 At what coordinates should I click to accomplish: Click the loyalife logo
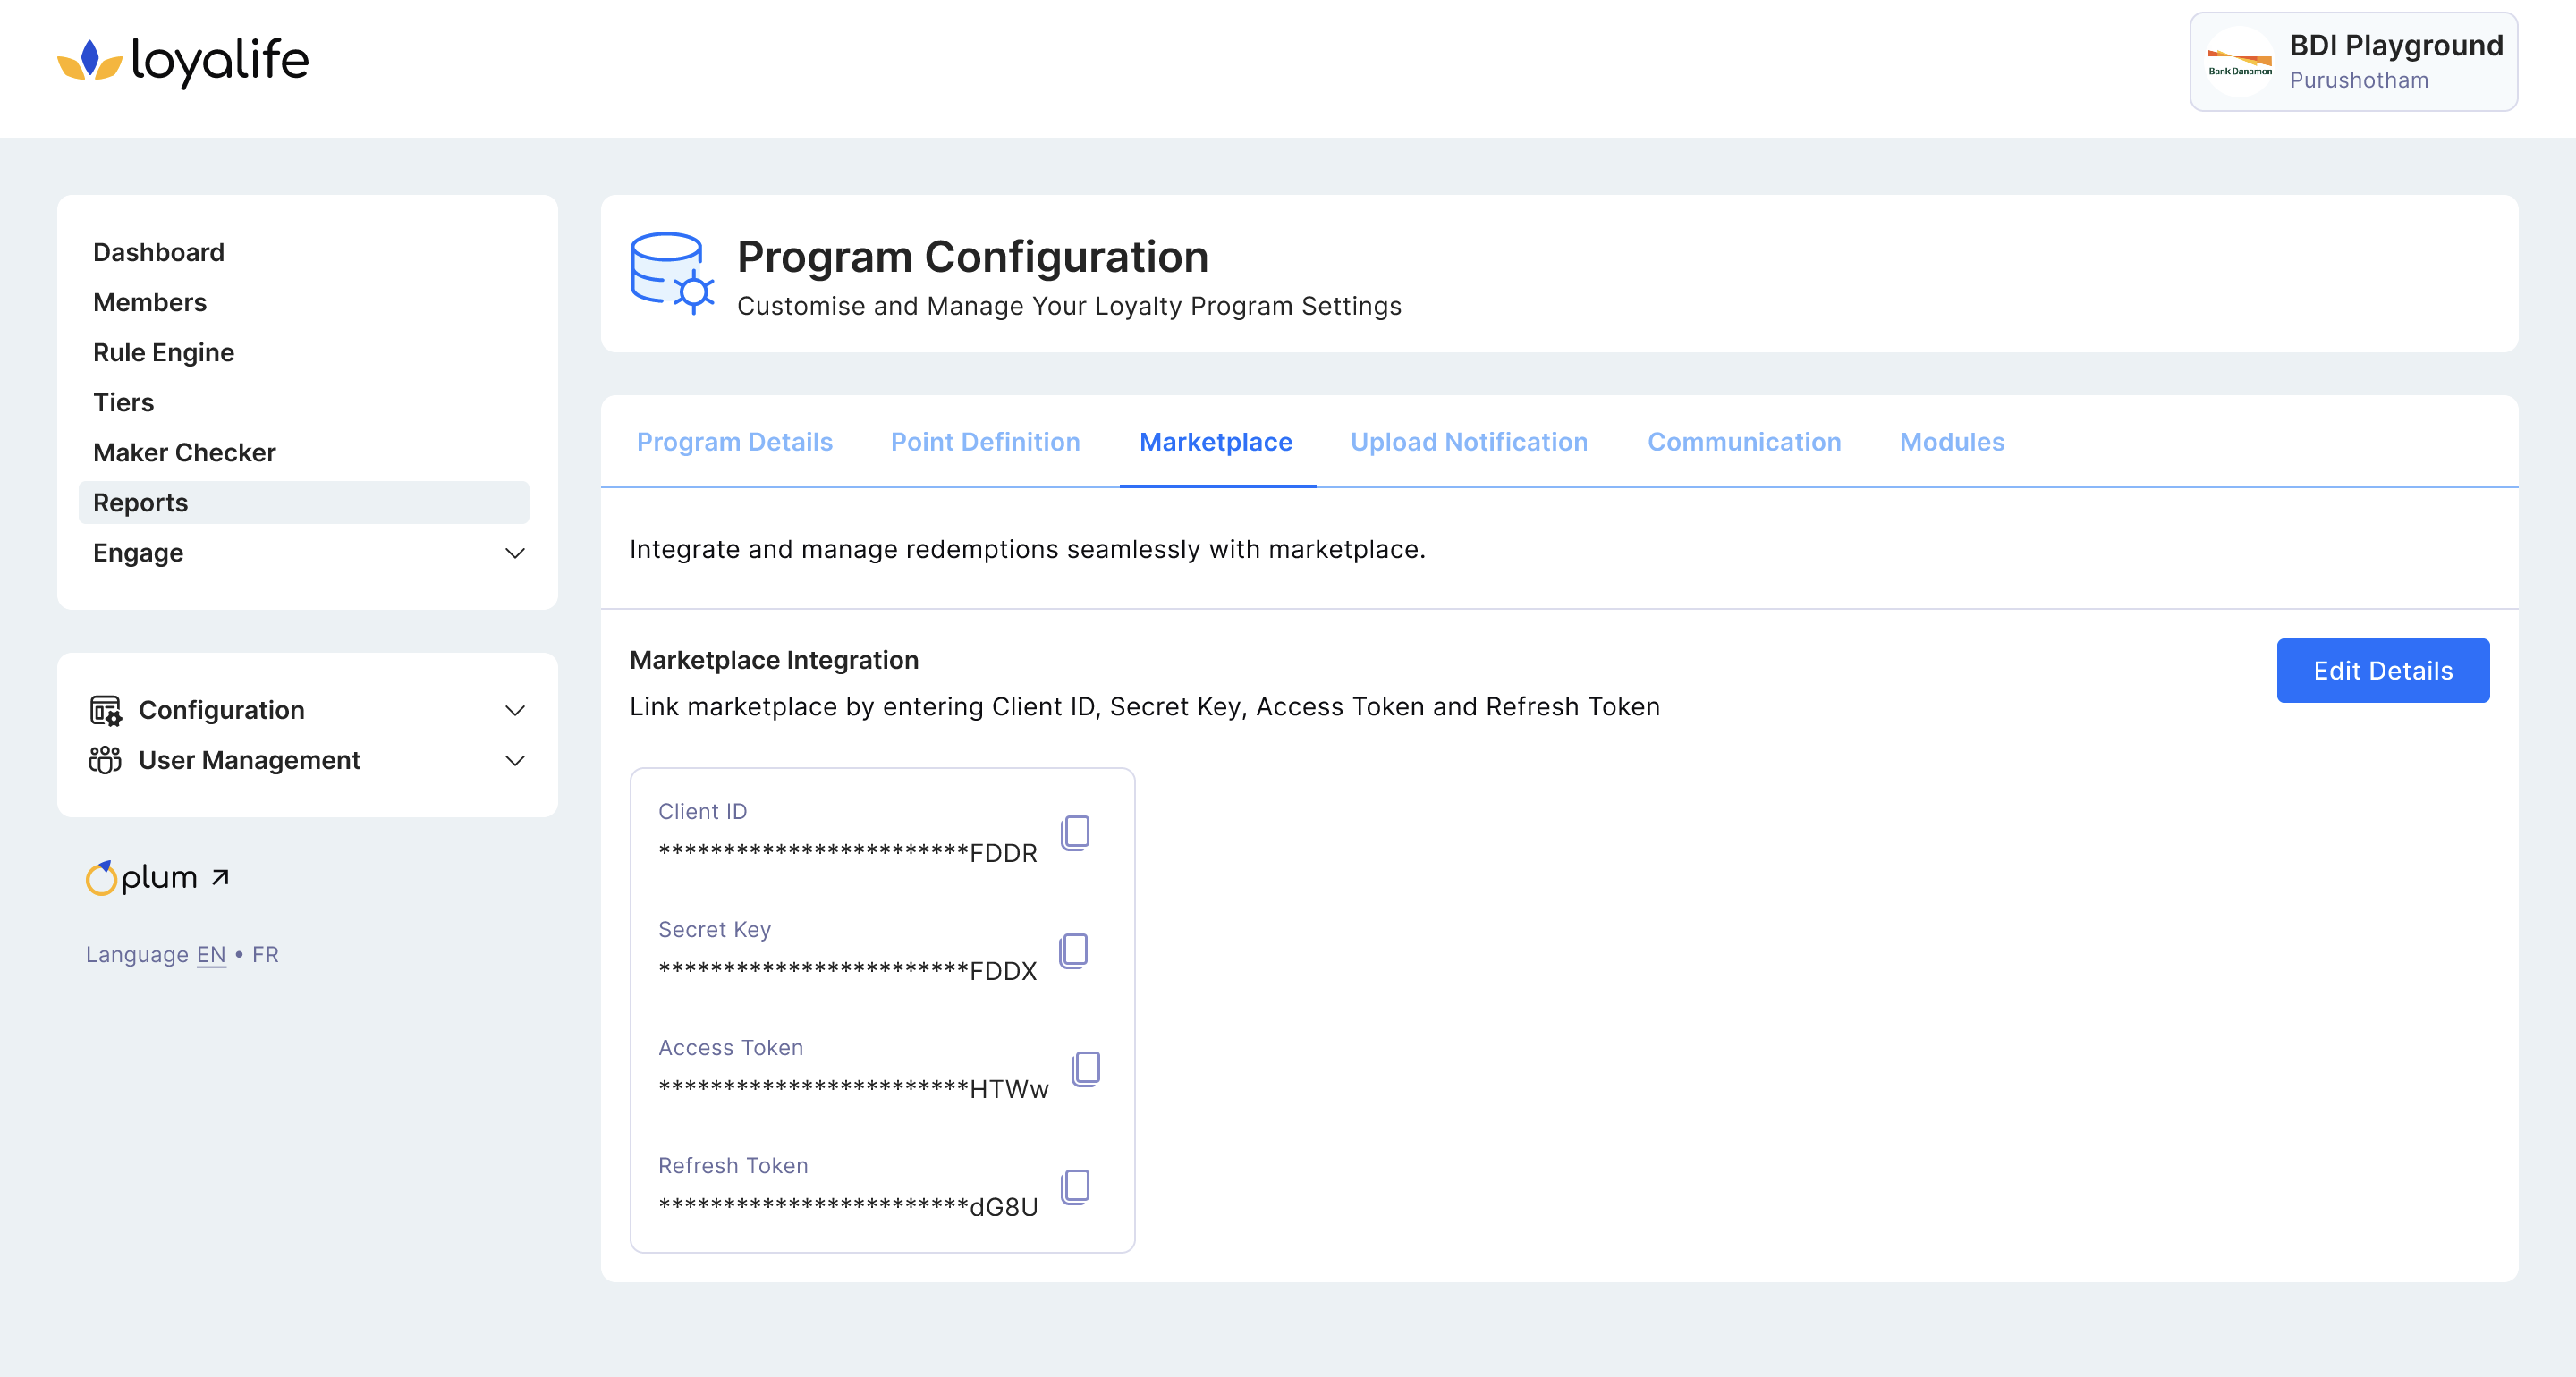(183, 61)
